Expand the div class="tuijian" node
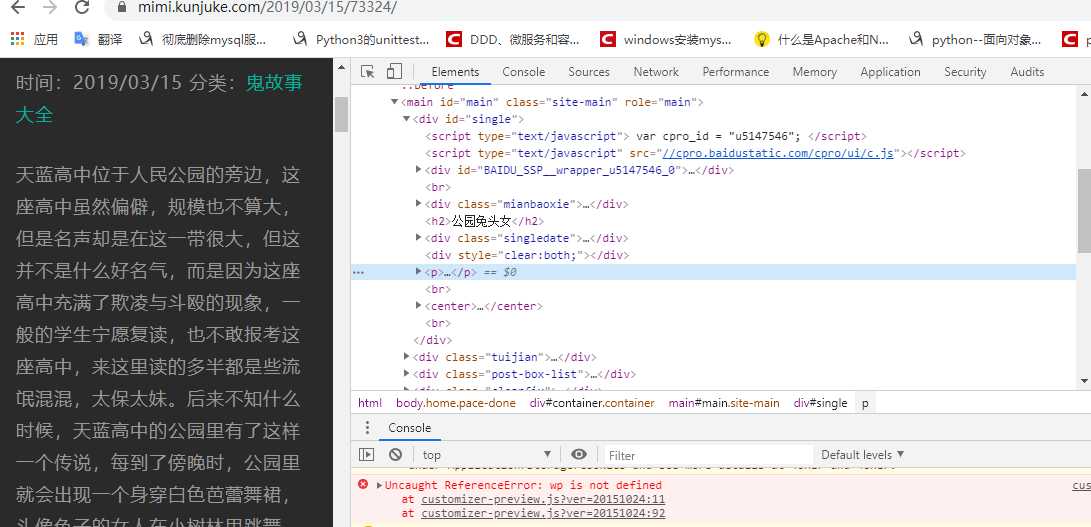The width and height of the screenshot is (1091, 527). coord(406,356)
